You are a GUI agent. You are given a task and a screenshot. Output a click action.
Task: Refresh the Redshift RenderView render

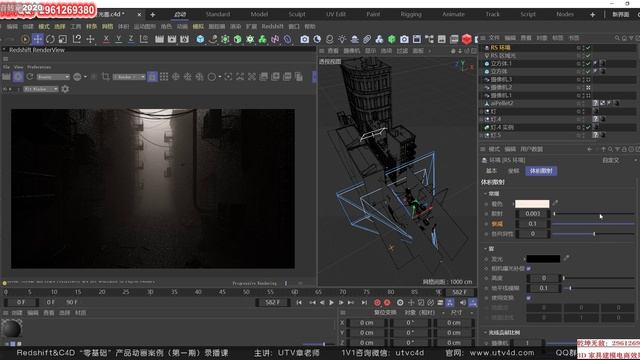pos(30,77)
